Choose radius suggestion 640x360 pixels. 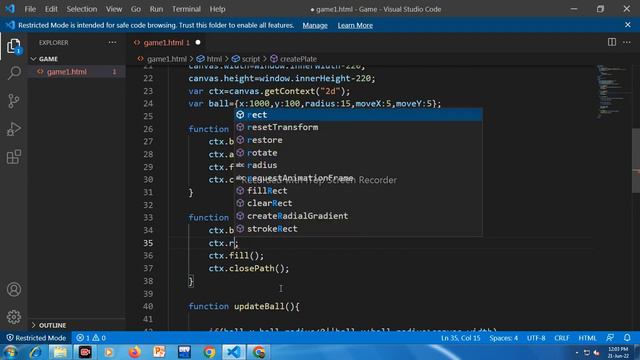coord(358,165)
